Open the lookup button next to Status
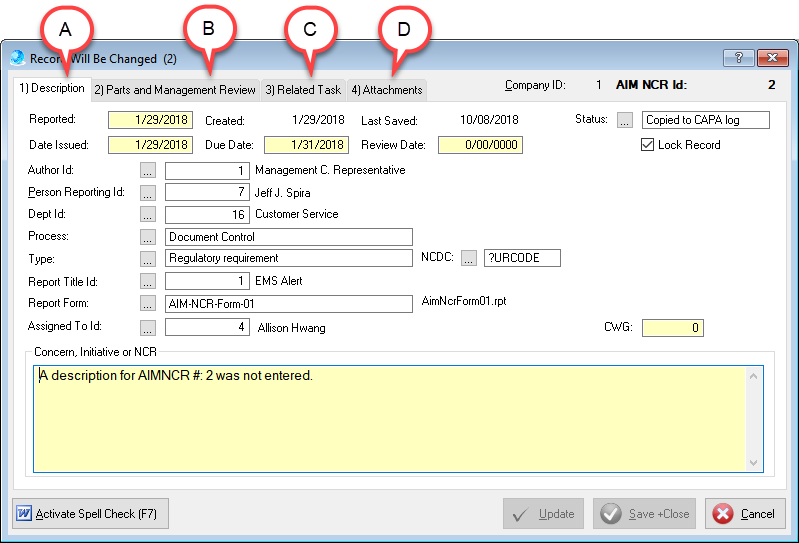This screenshot has width=799, height=543. pyautogui.click(x=625, y=120)
